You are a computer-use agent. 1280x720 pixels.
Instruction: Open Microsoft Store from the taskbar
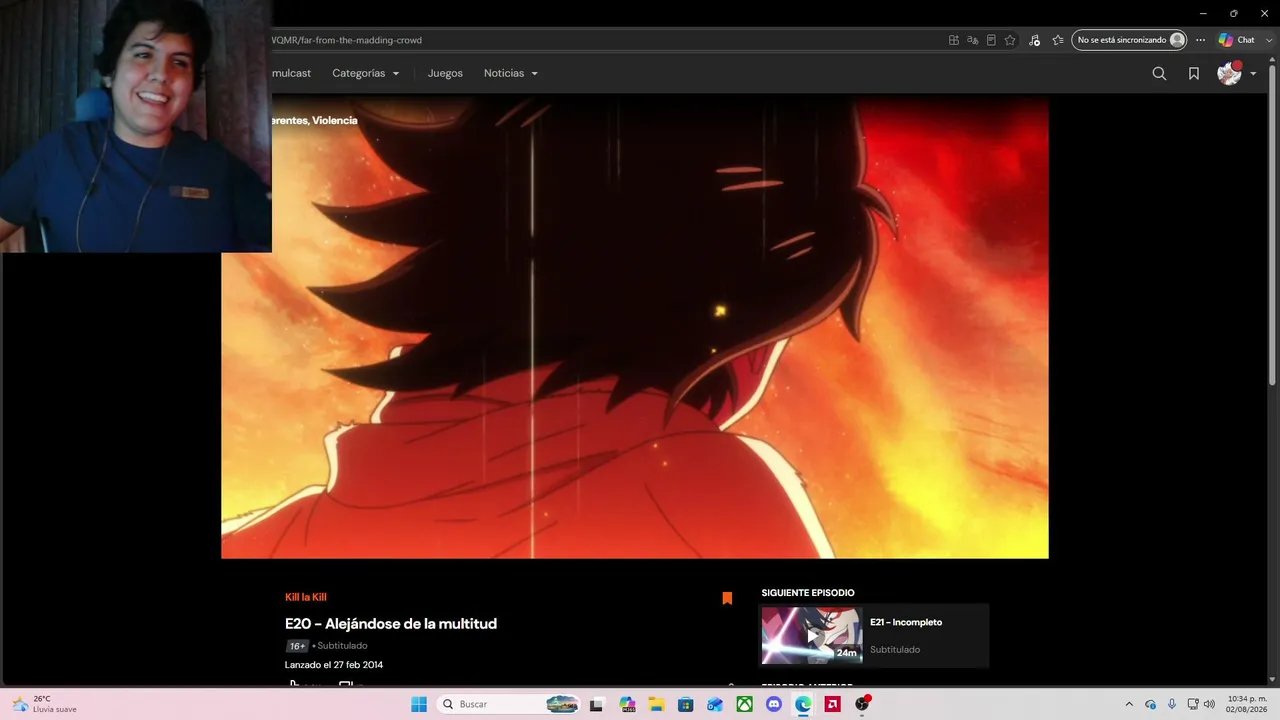pos(686,704)
